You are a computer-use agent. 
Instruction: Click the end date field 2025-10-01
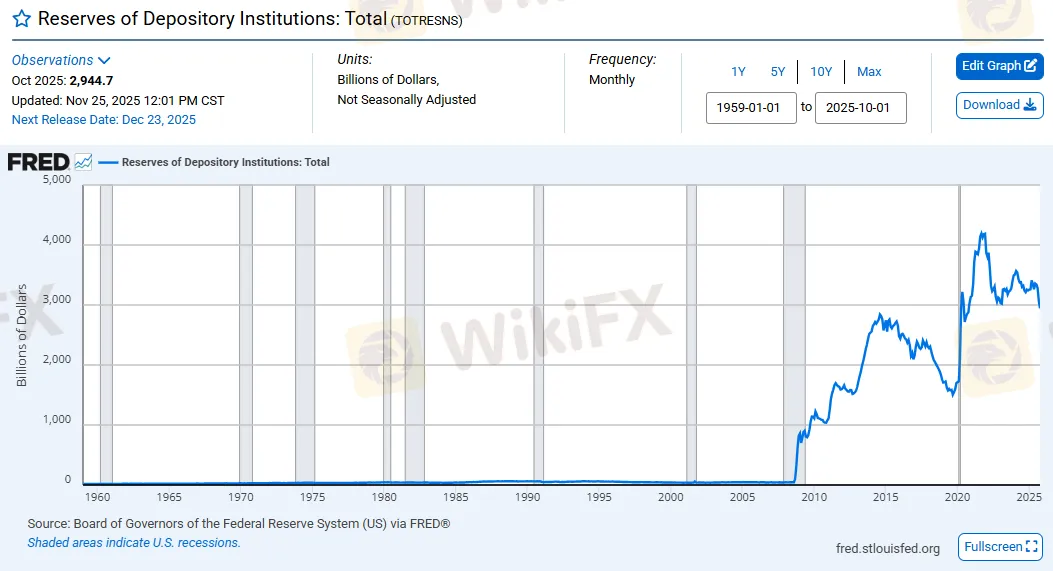(860, 108)
